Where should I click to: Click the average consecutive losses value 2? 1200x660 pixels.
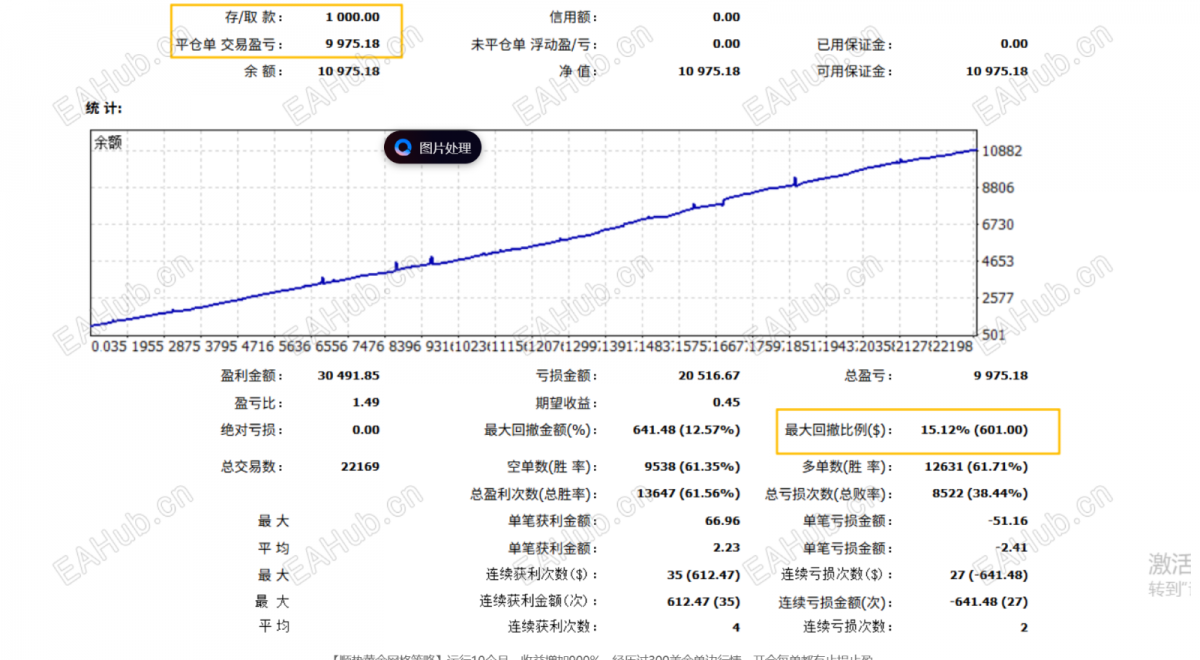click(1023, 627)
